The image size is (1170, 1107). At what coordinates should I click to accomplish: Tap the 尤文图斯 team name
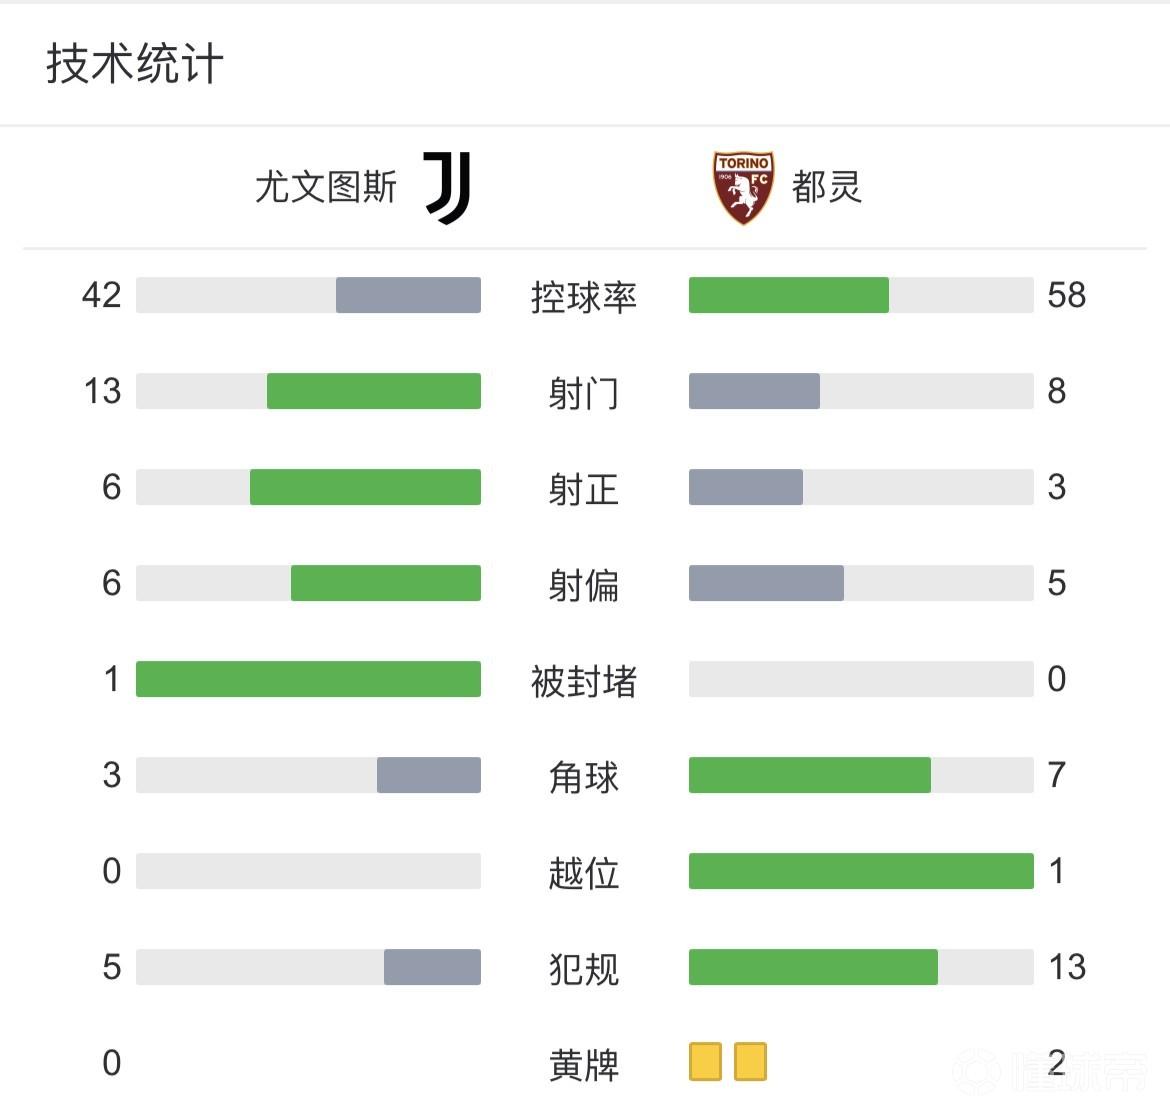[x=326, y=187]
